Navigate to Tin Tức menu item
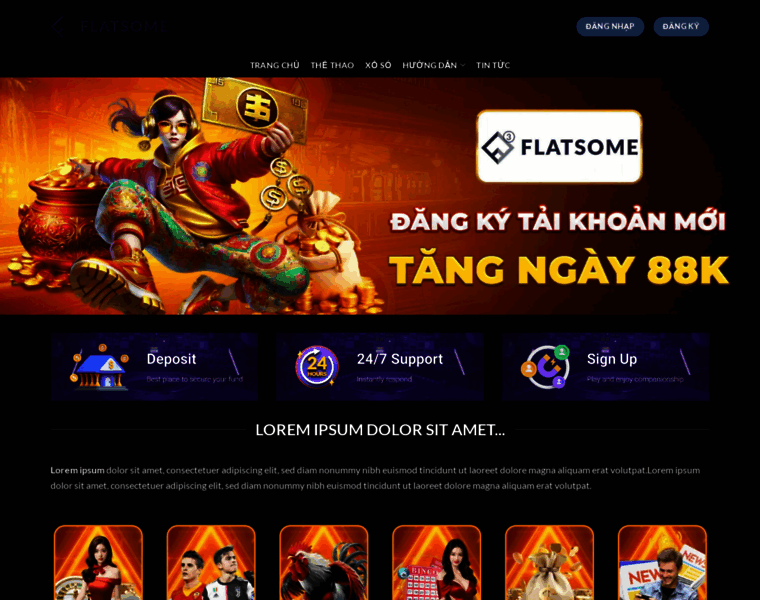This screenshot has width=760, height=600. coord(493,65)
